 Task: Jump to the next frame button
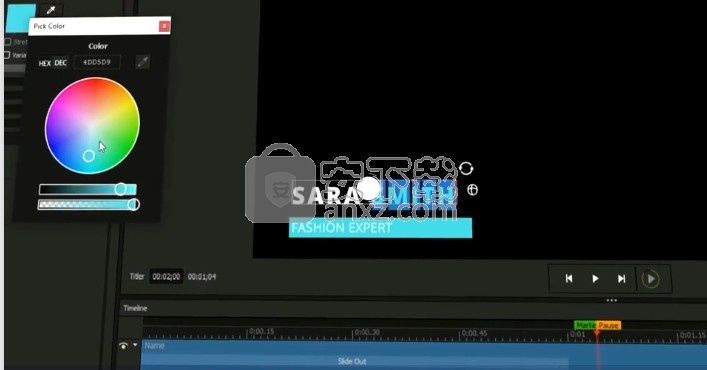621,279
